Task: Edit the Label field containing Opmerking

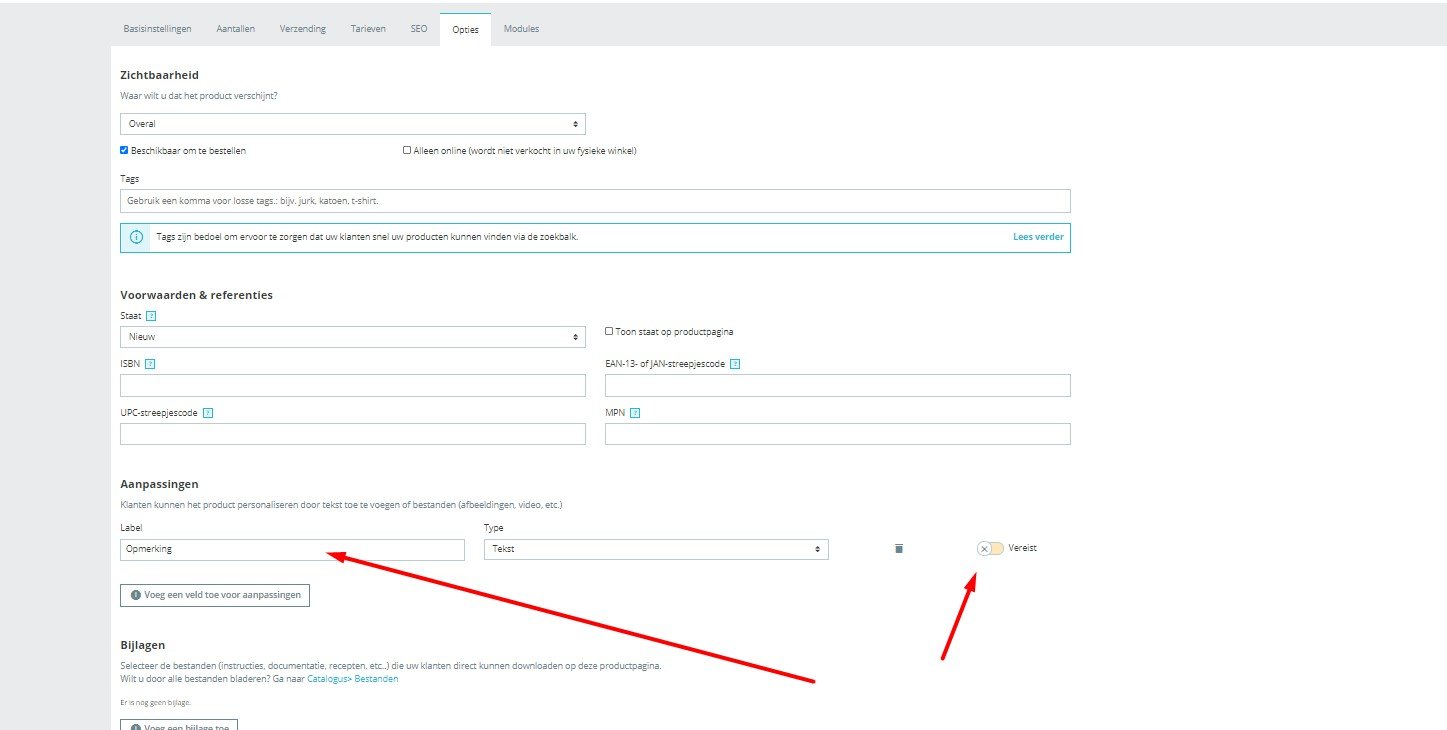Action: [292, 549]
